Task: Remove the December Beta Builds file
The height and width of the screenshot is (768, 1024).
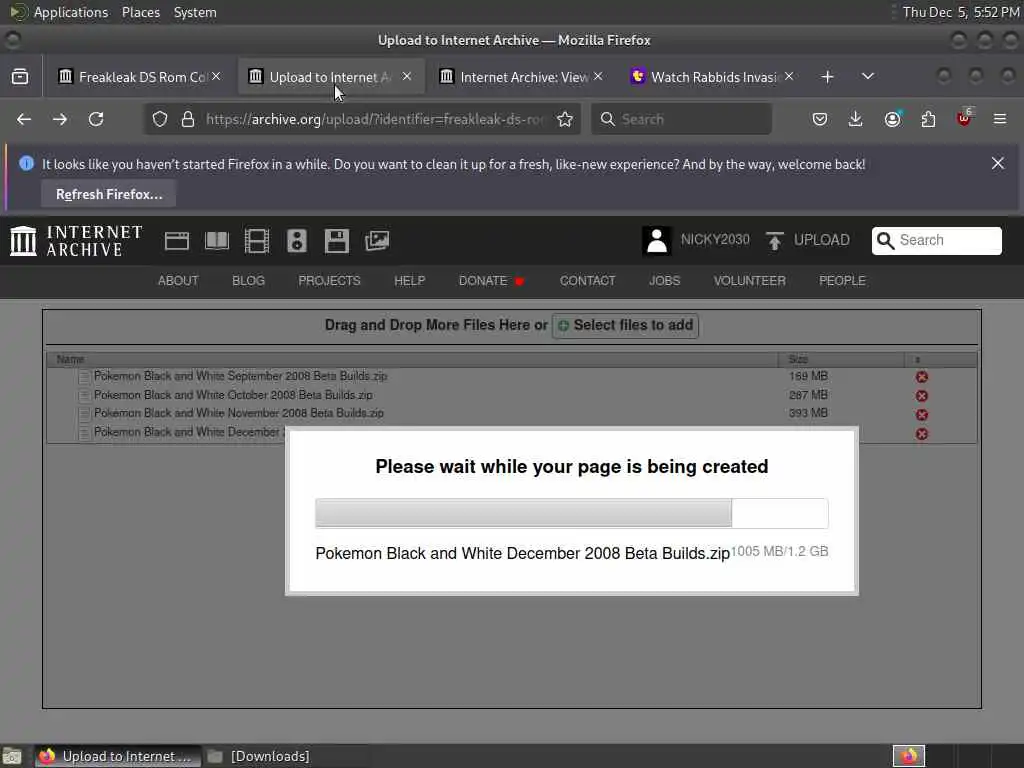Action: tap(921, 434)
